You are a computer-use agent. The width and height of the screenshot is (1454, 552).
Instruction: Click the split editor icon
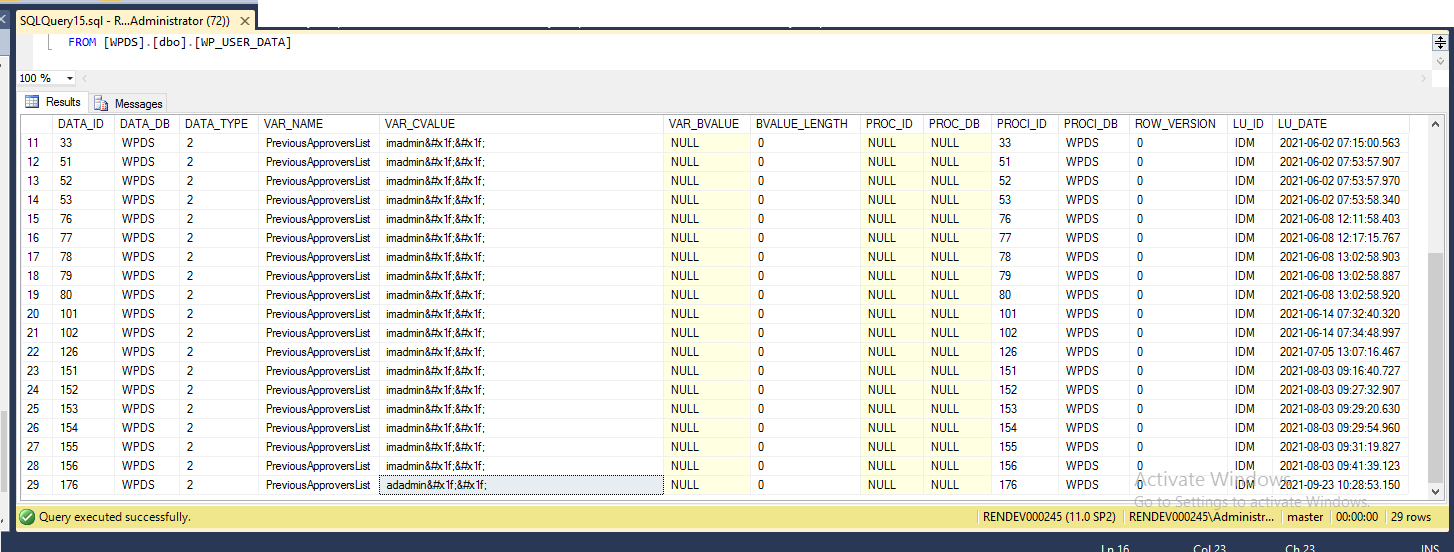click(x=1439, y=41)
